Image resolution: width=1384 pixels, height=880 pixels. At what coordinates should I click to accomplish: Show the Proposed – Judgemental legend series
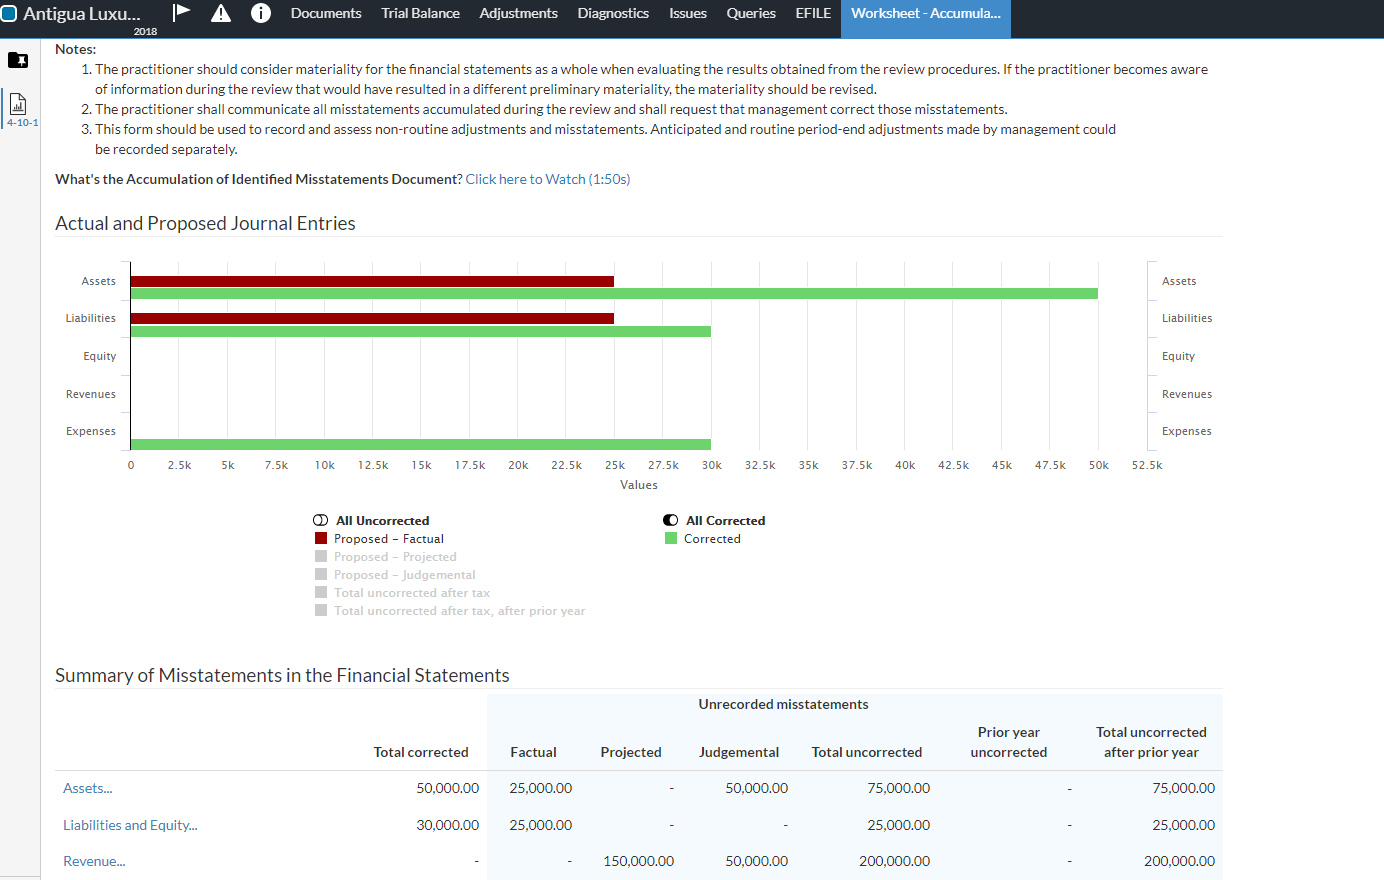click(404, 575)
